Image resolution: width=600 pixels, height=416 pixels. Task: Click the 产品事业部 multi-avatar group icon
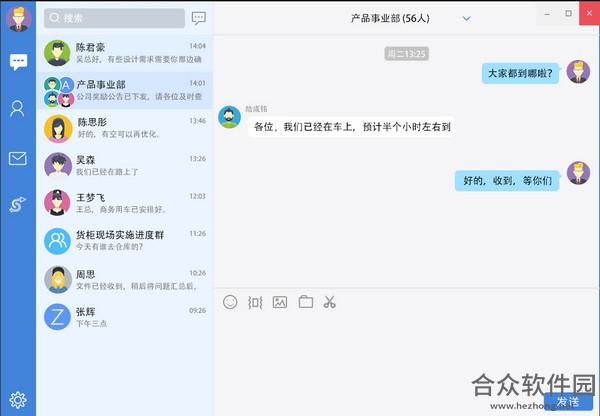pyautogui.click(x=59, y=92)
